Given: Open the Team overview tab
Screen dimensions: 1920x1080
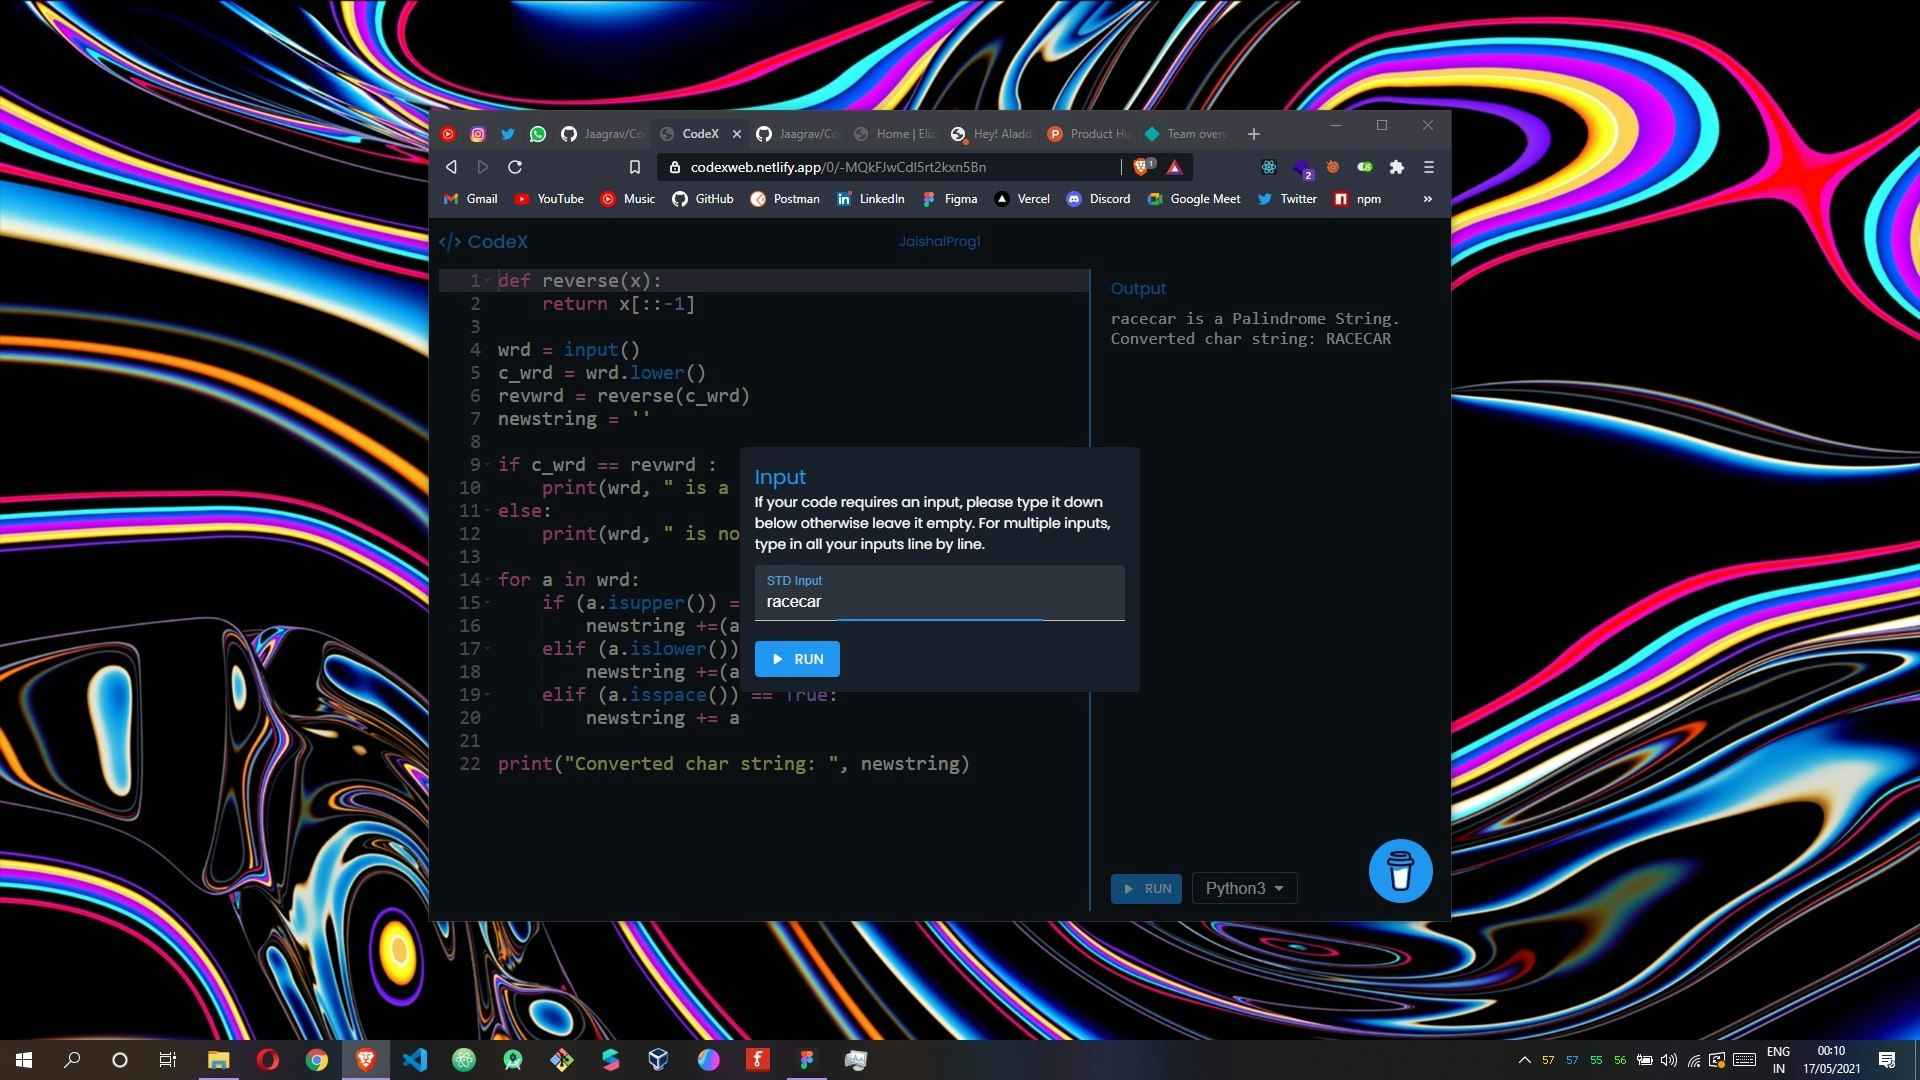Looking at the screenshot, I should pyautogui.click(x=1186, y=134).
